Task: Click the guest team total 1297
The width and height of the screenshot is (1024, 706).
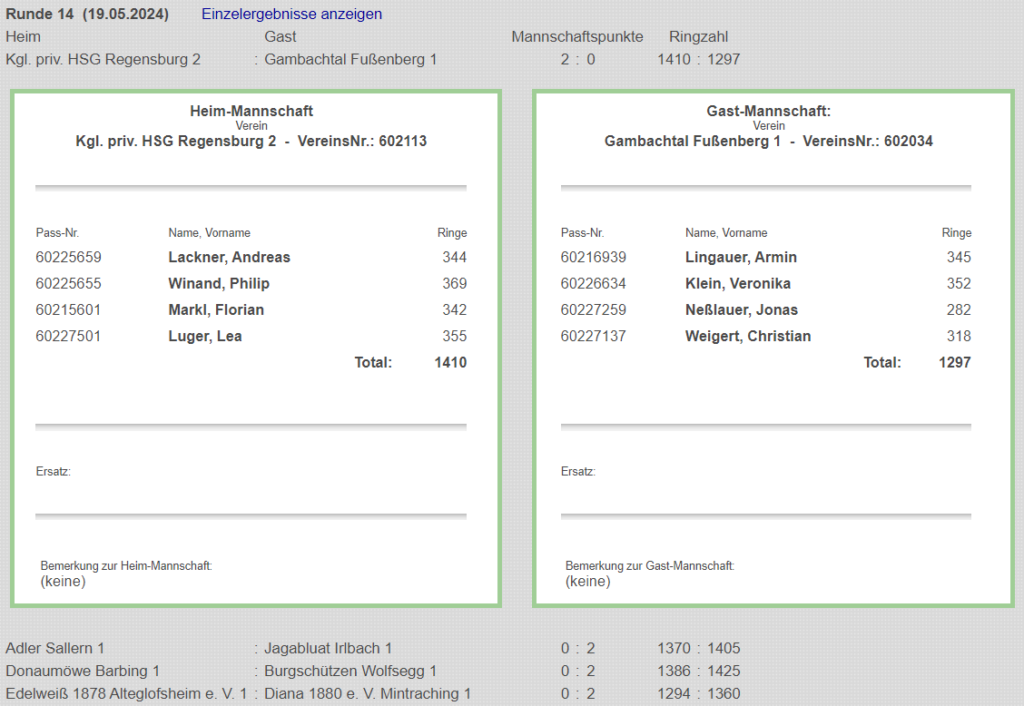Action: point(954,362)
